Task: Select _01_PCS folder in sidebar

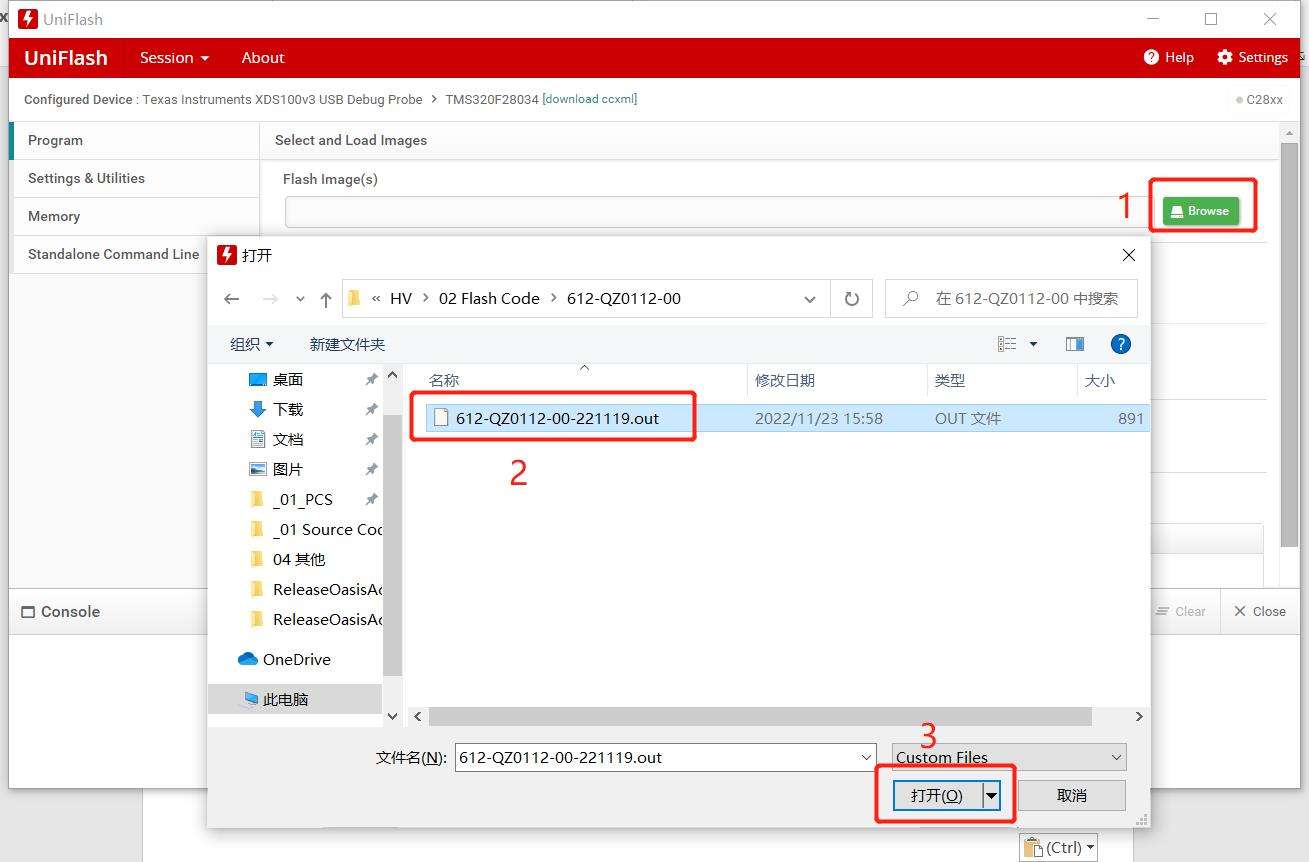Action: pyautogui.click(x=303, y=499)
